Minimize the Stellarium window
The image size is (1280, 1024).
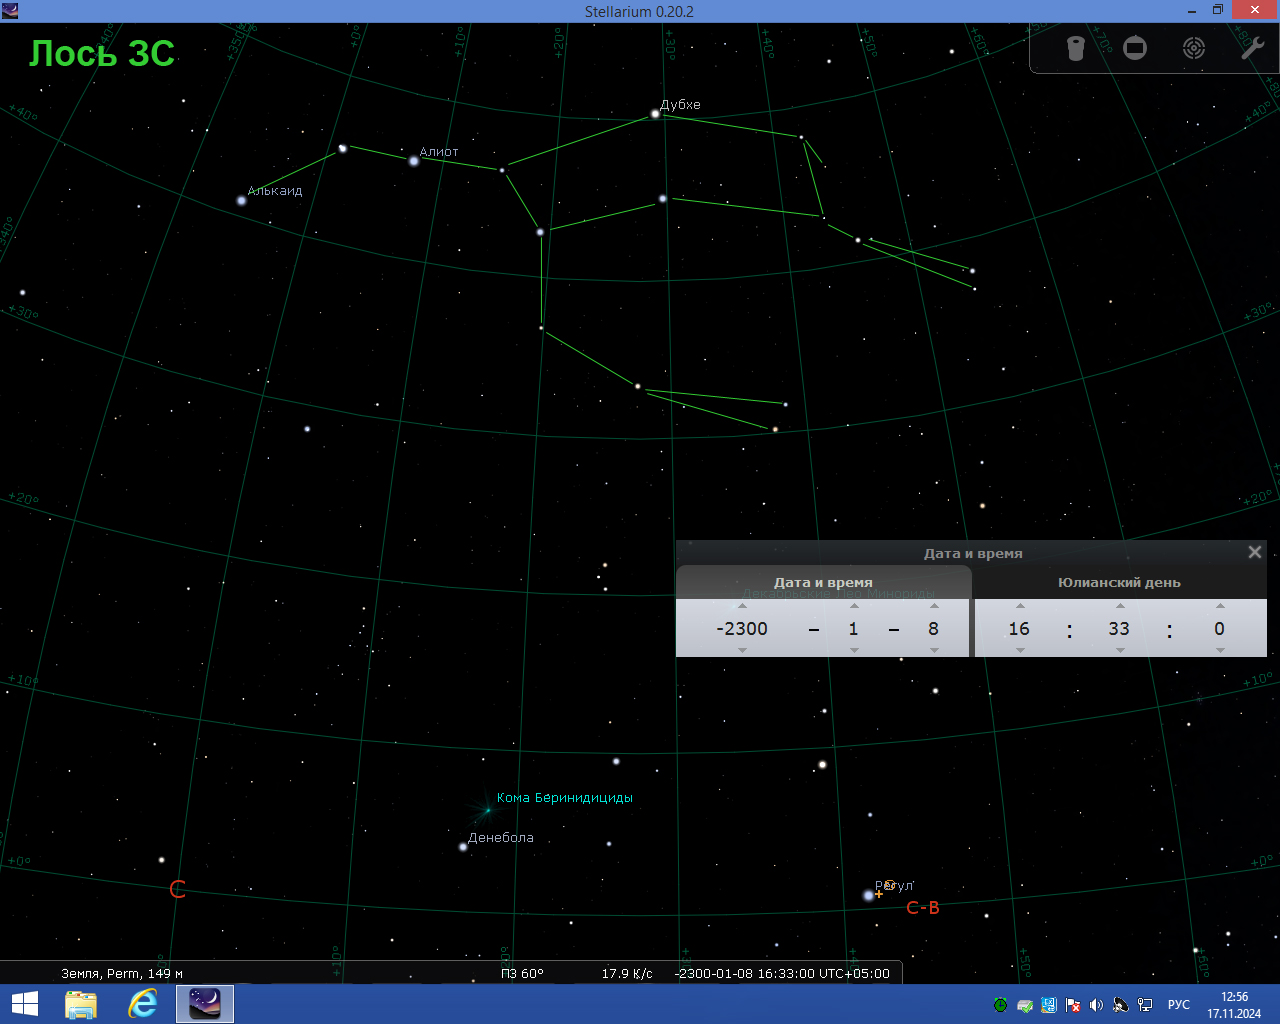(x=1192, y=11)
